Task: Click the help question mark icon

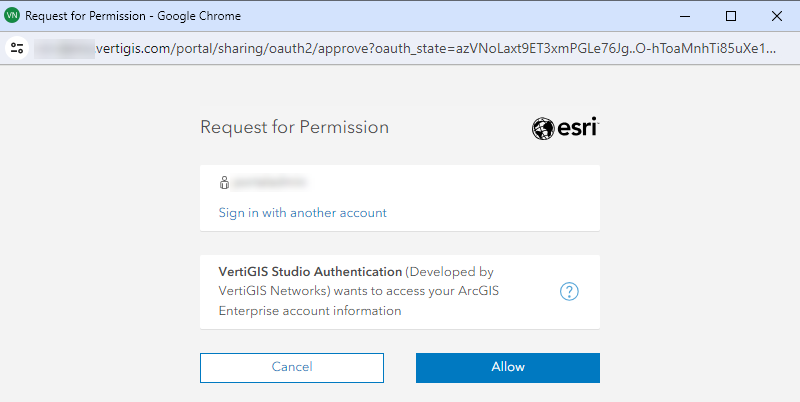Action: tap(570, 292)
